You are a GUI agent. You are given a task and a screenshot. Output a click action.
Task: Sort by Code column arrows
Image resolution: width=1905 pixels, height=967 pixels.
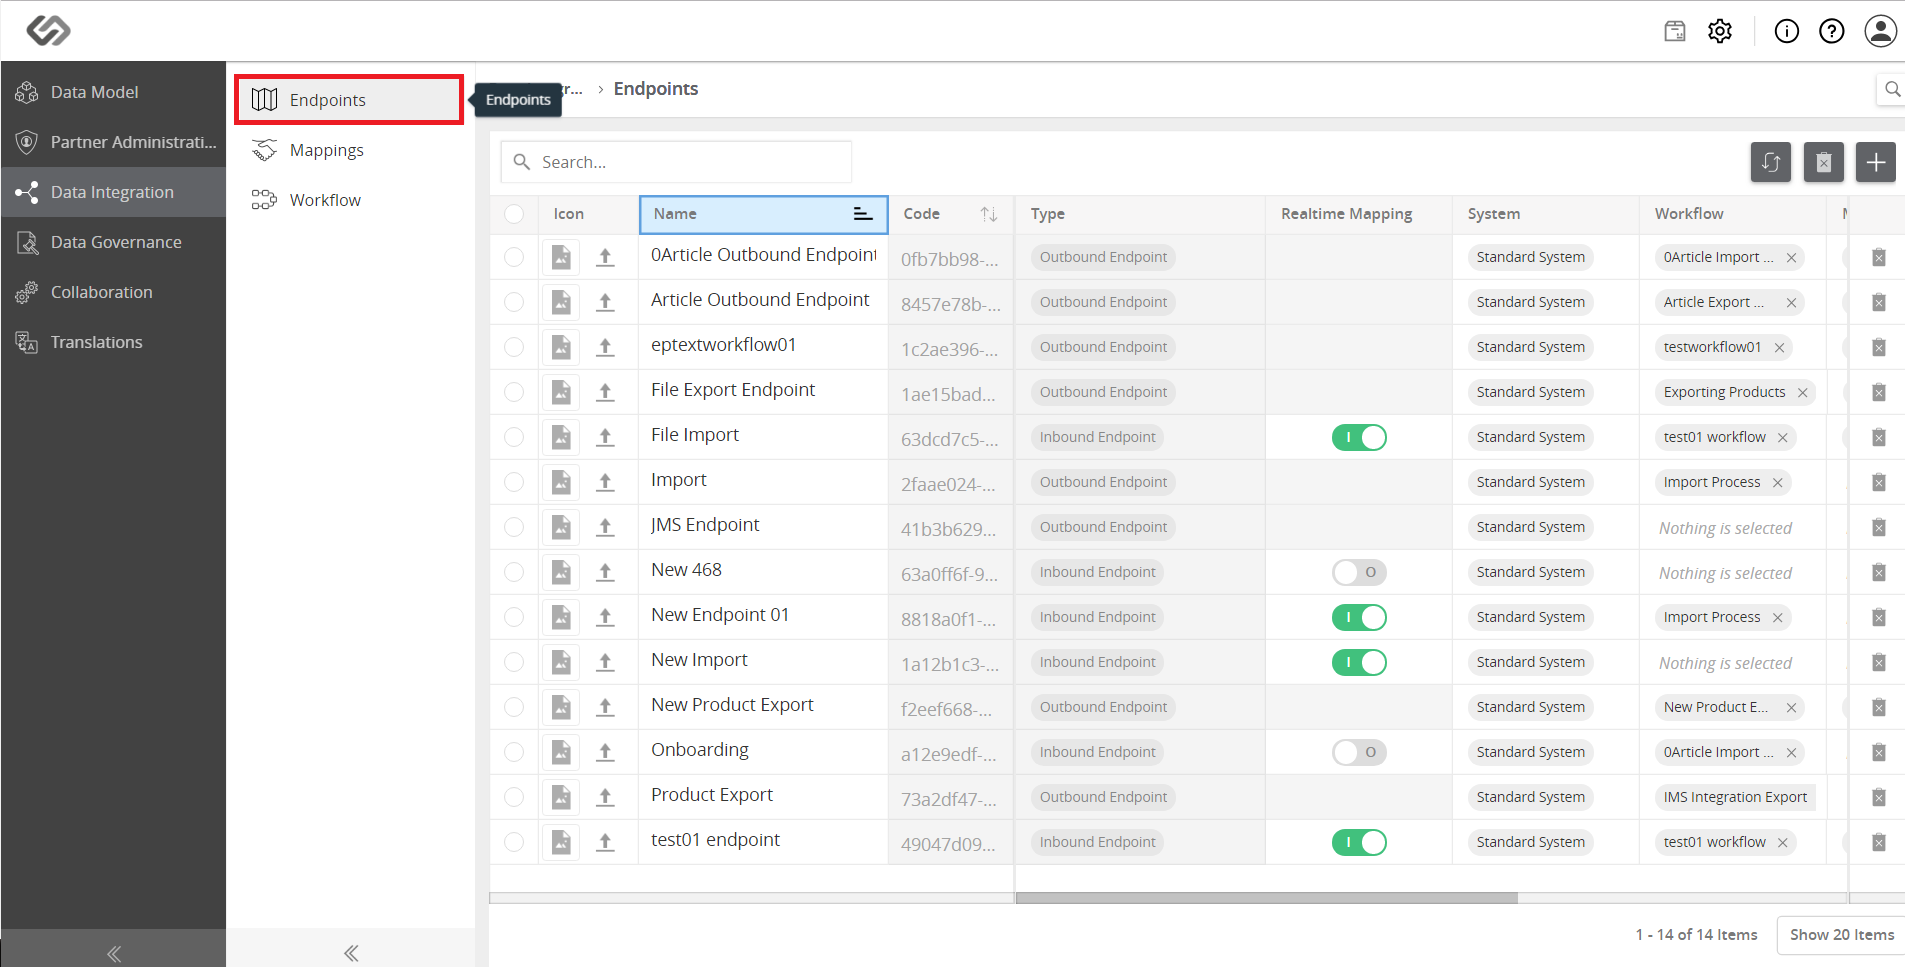pos(989,214)
